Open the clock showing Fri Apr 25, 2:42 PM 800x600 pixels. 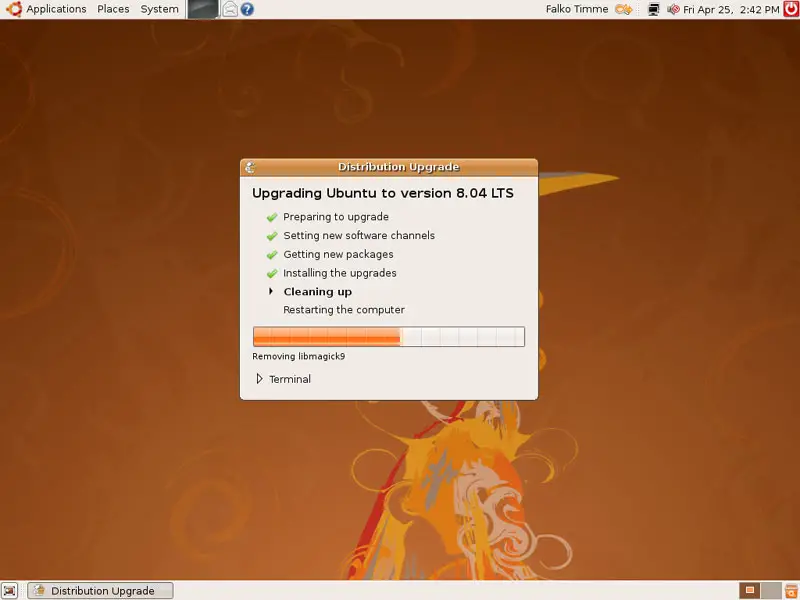coord(731,9)
